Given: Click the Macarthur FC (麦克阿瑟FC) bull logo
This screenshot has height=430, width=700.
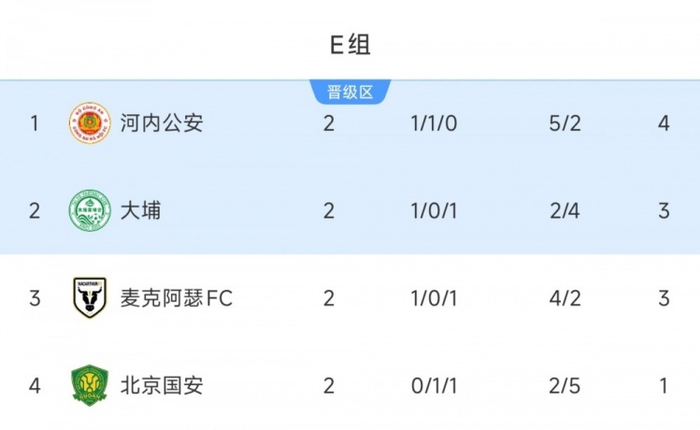Looking at the screenshot, I should point(90,298).
